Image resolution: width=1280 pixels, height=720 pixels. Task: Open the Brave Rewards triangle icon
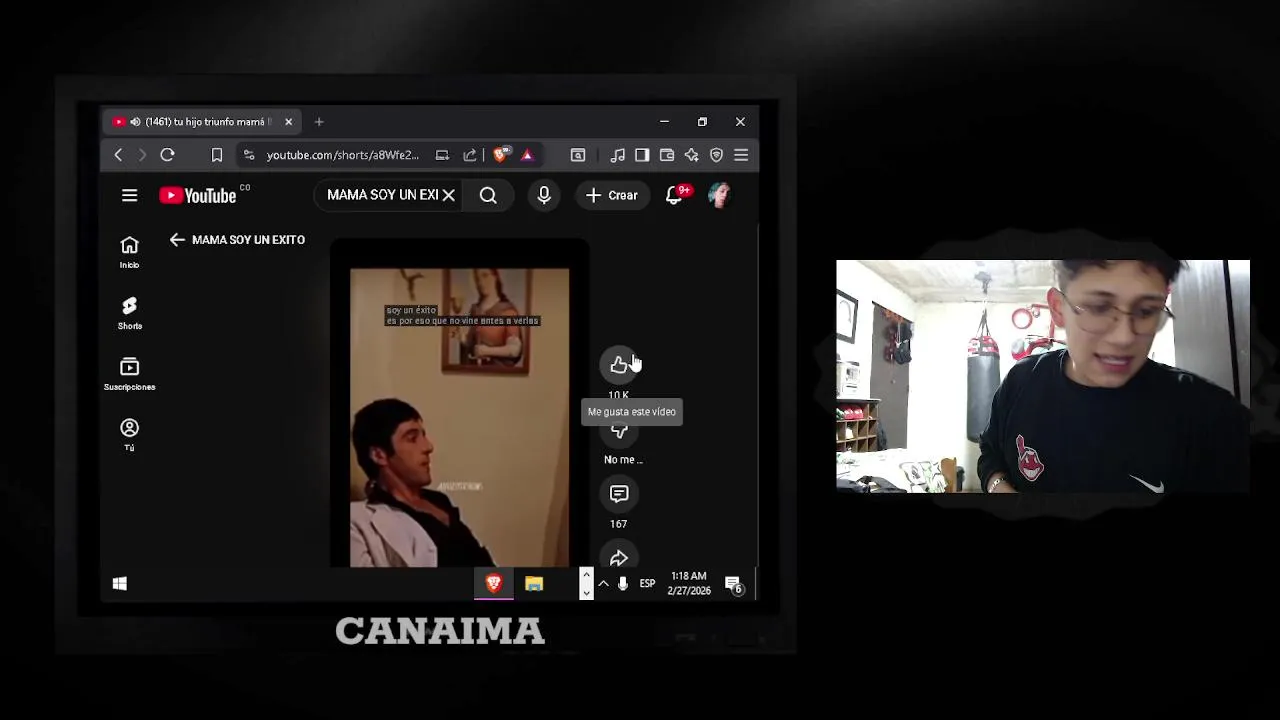coord(527,155)
